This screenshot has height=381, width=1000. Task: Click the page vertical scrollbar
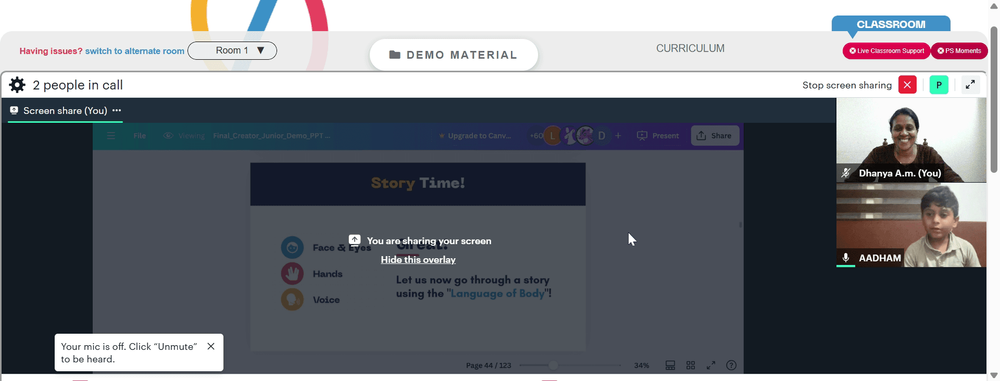pyautogui.click(x=994, y=99)
